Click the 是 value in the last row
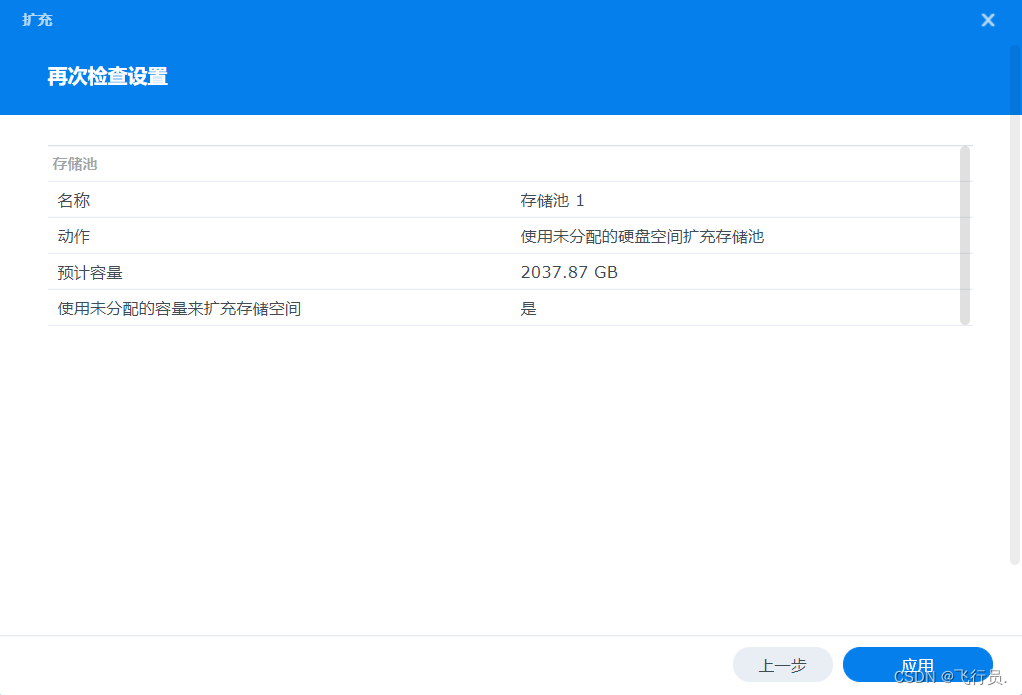Viewport: 1022px width, 695px height. [529, 308]
